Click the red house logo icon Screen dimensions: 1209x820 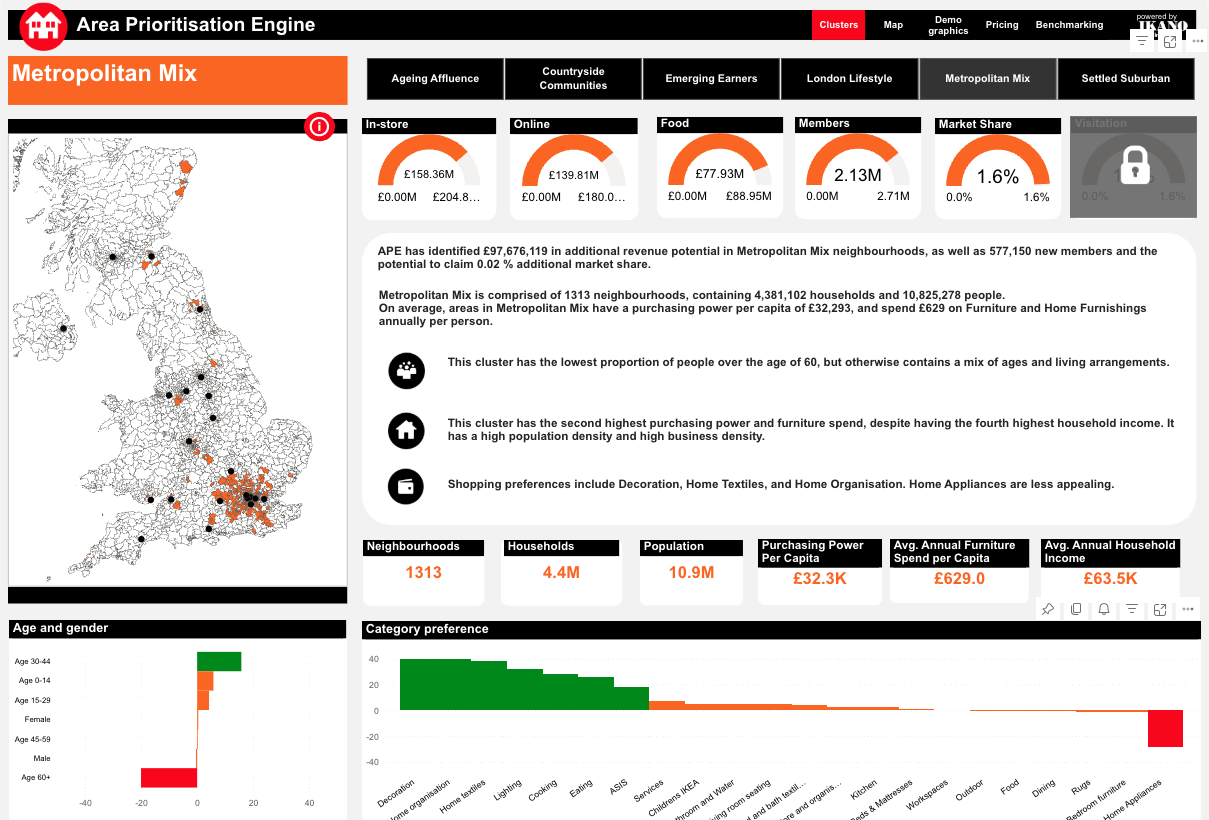coord(44,26)
